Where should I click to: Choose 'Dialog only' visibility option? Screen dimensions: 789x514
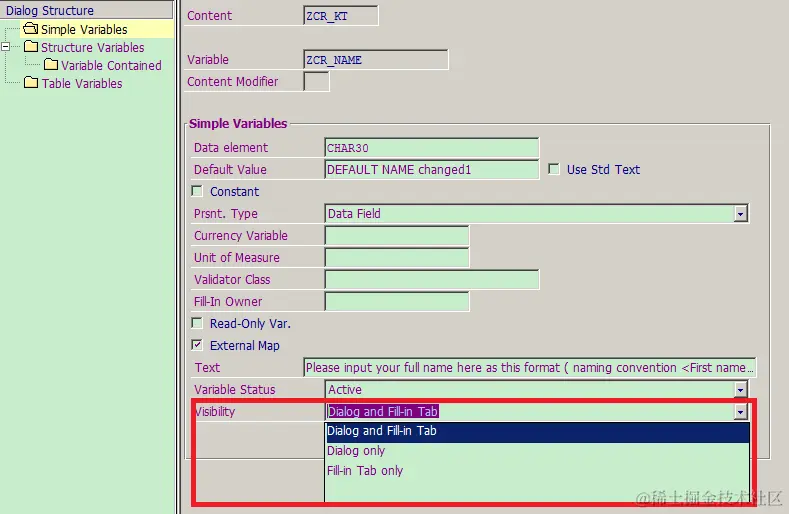point(537,451)
